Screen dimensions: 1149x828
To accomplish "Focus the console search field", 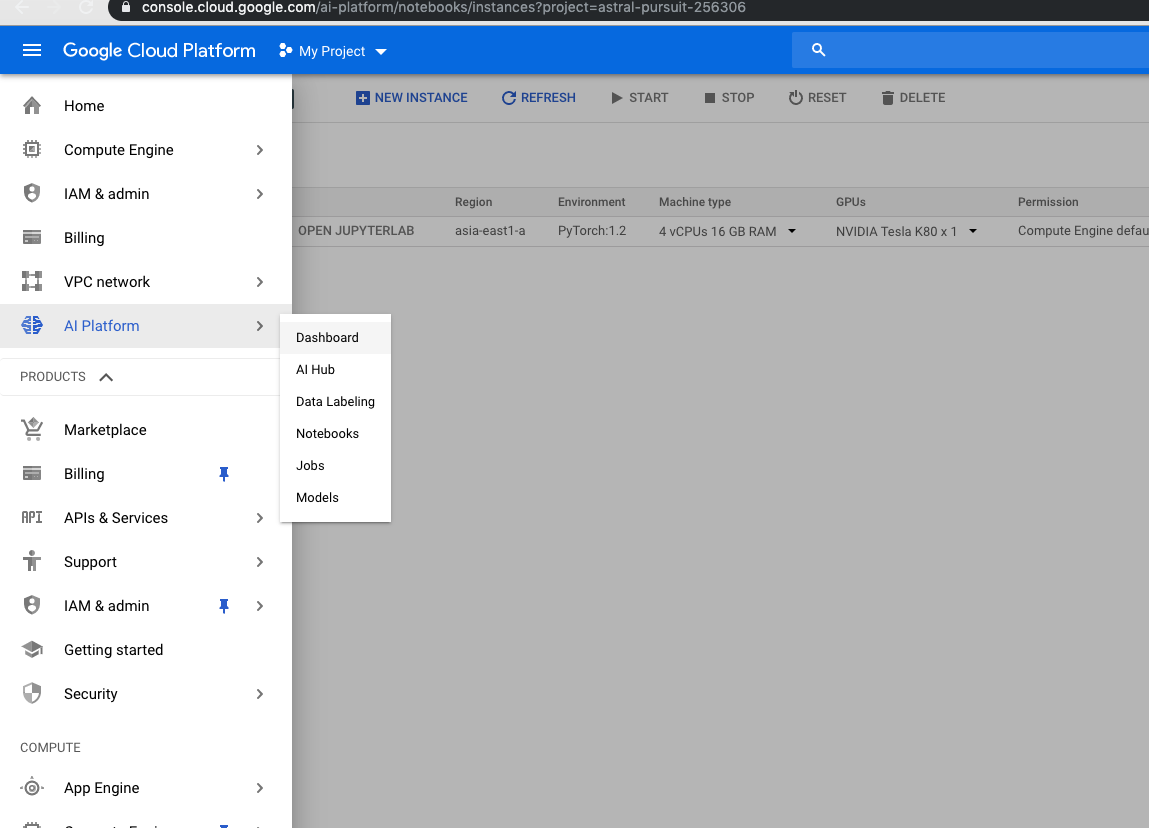I will [970, 50].
